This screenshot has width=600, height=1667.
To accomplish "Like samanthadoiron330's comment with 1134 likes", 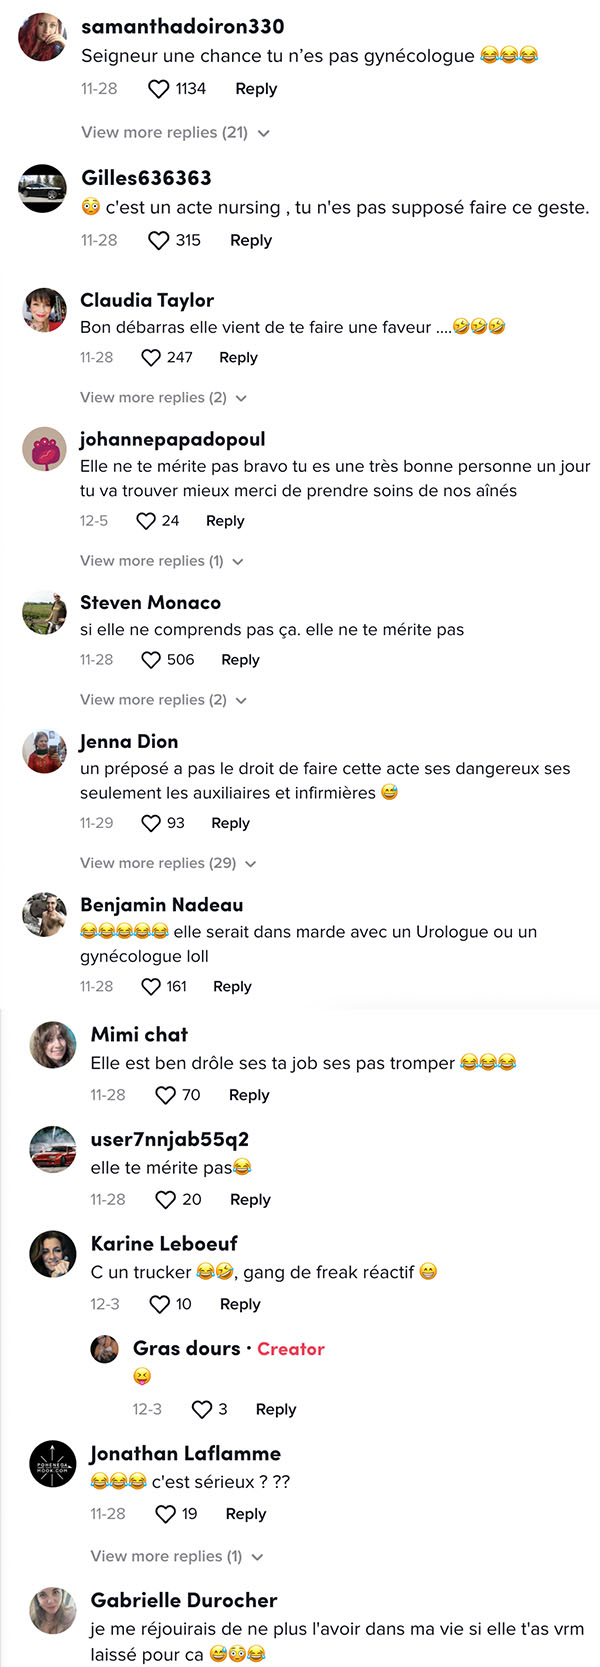I will click(158, 89).
